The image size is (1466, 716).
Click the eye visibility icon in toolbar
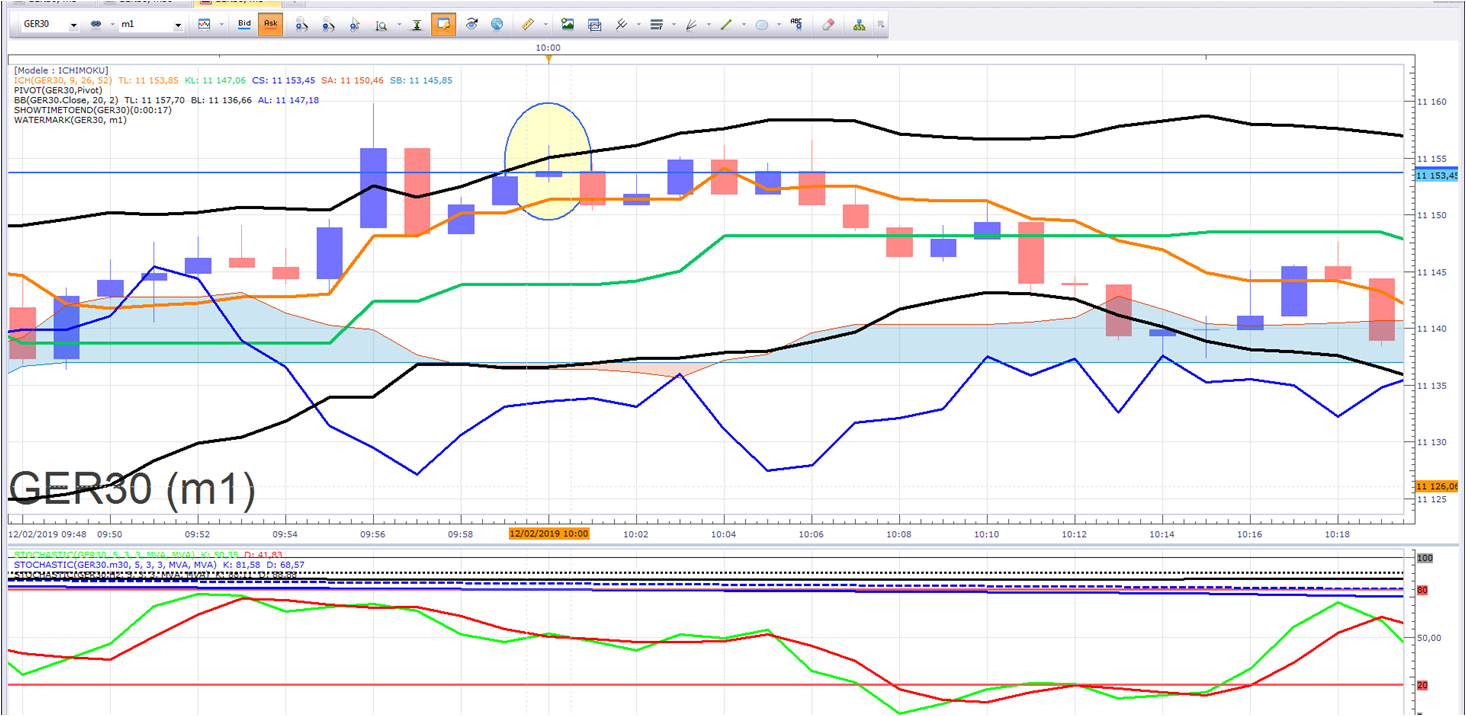(471, 24)
